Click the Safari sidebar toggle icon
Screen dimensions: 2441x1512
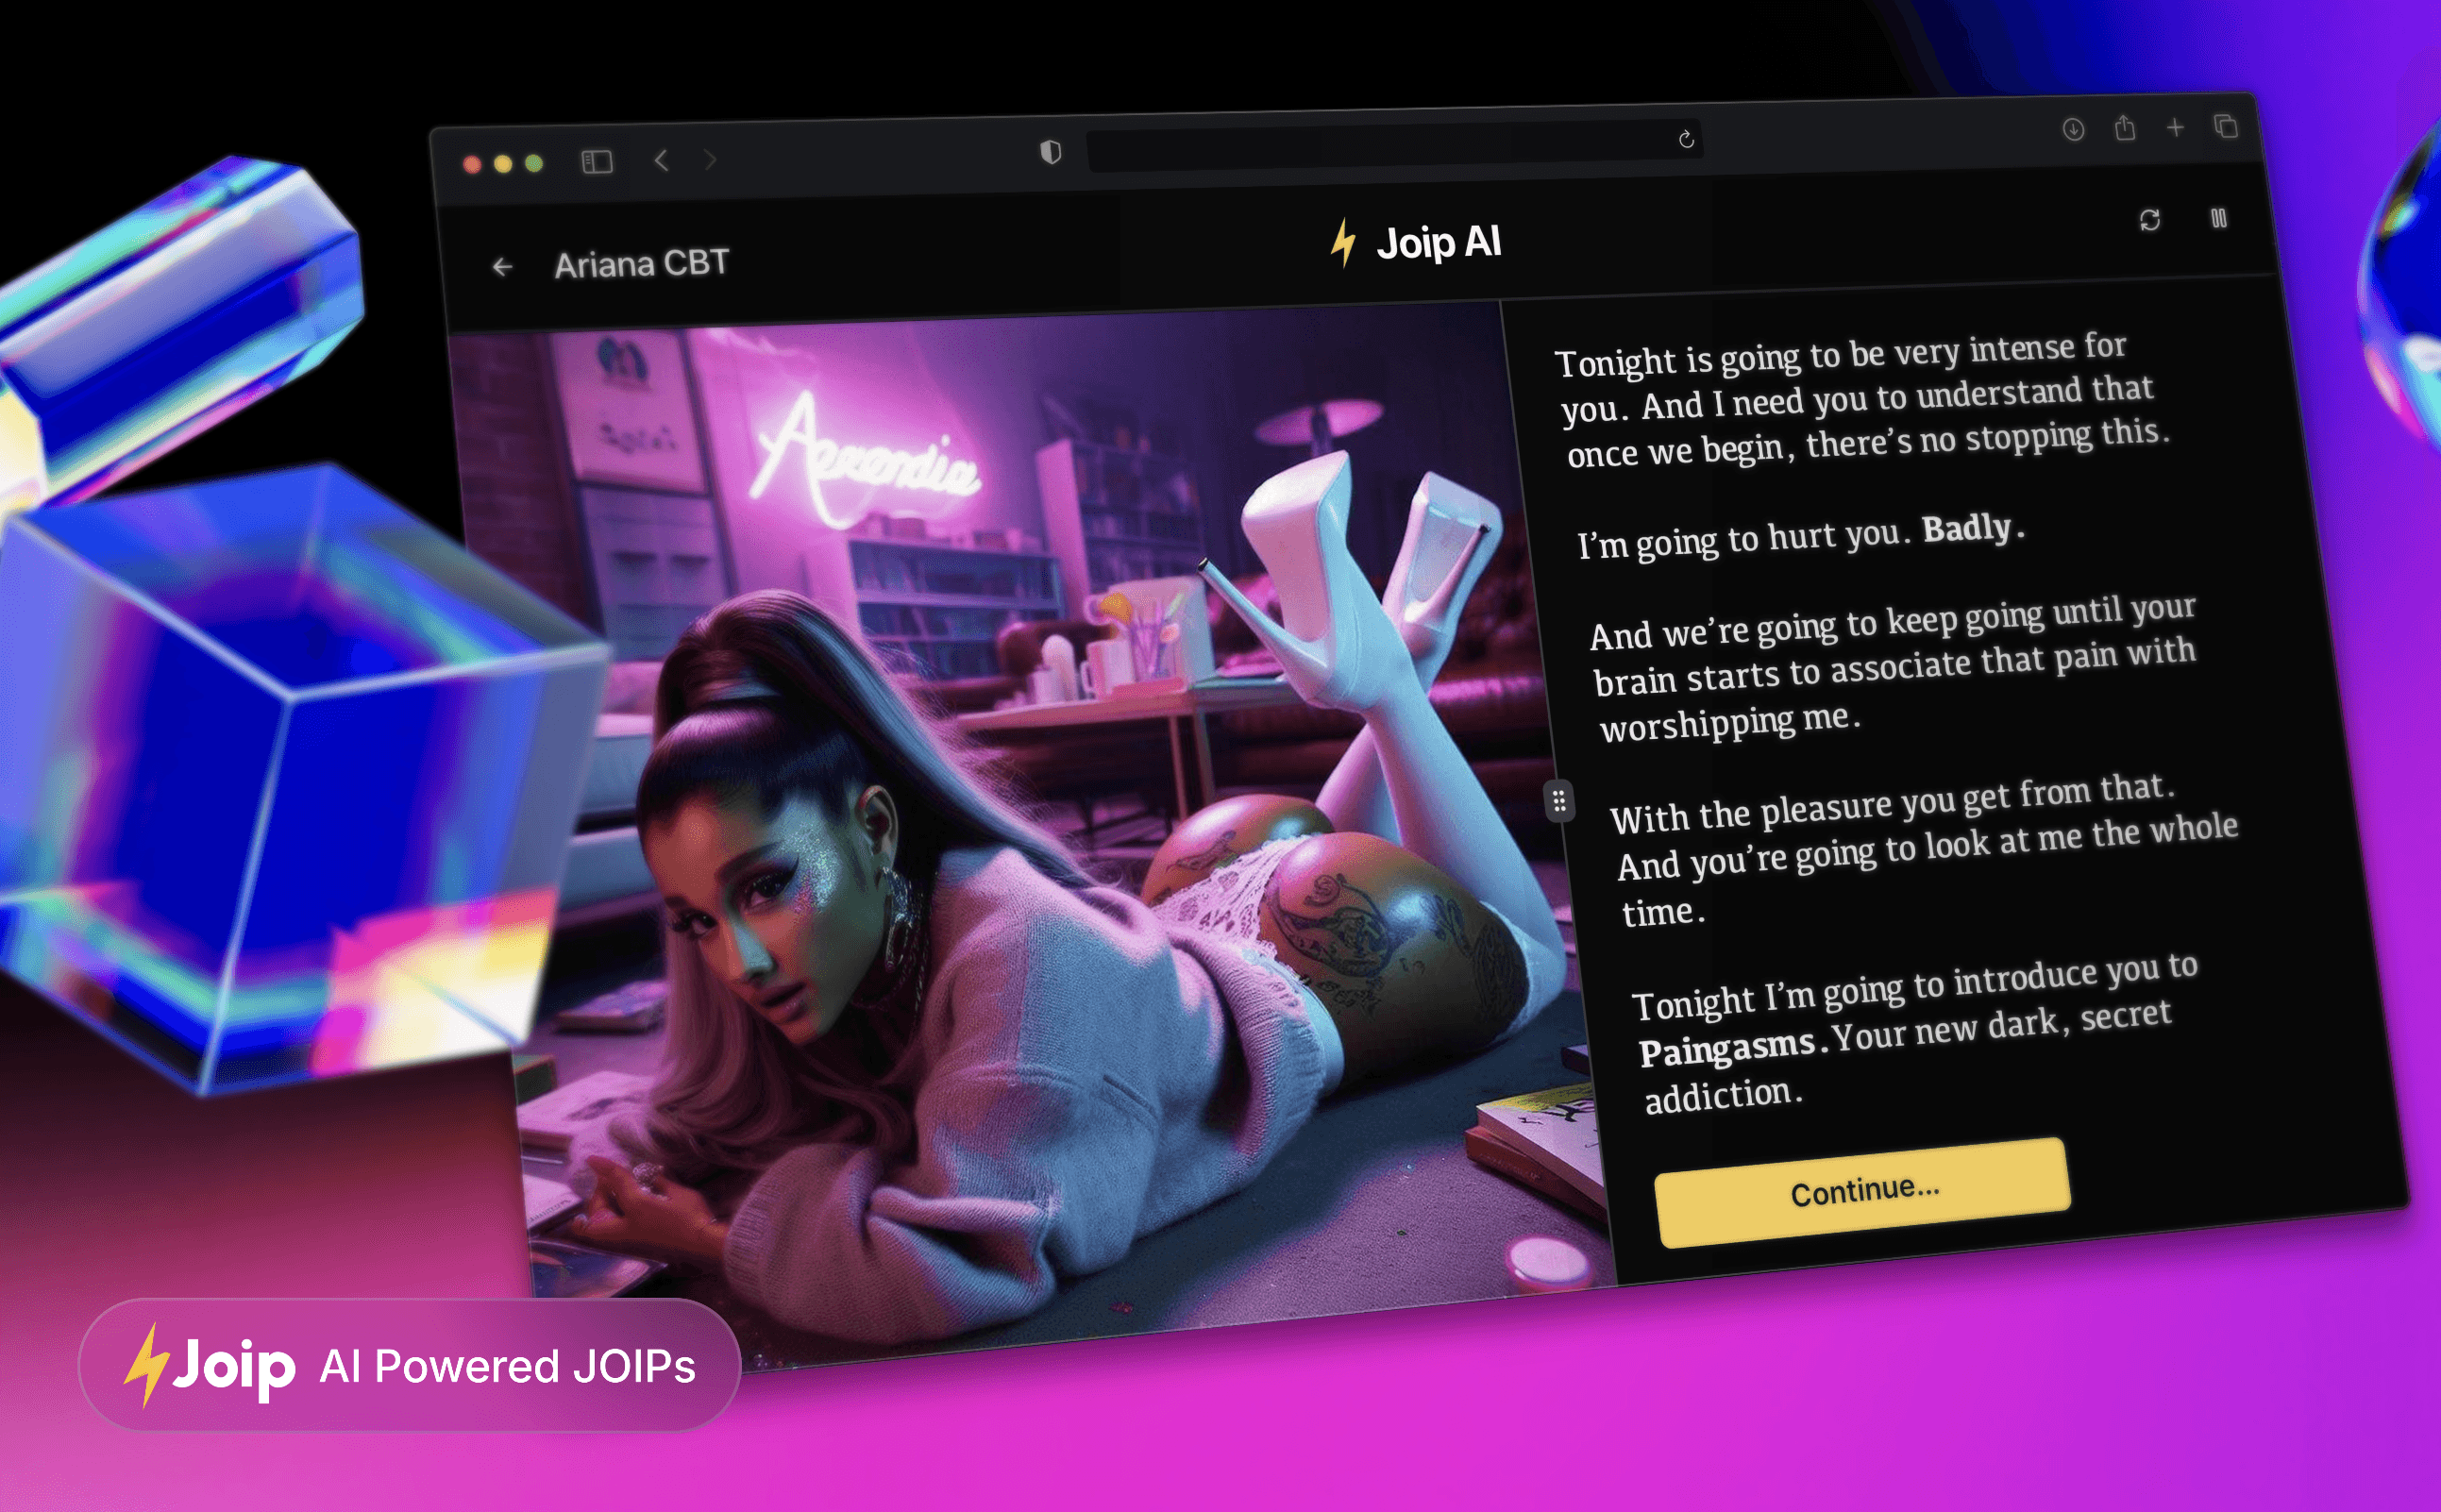597,161
